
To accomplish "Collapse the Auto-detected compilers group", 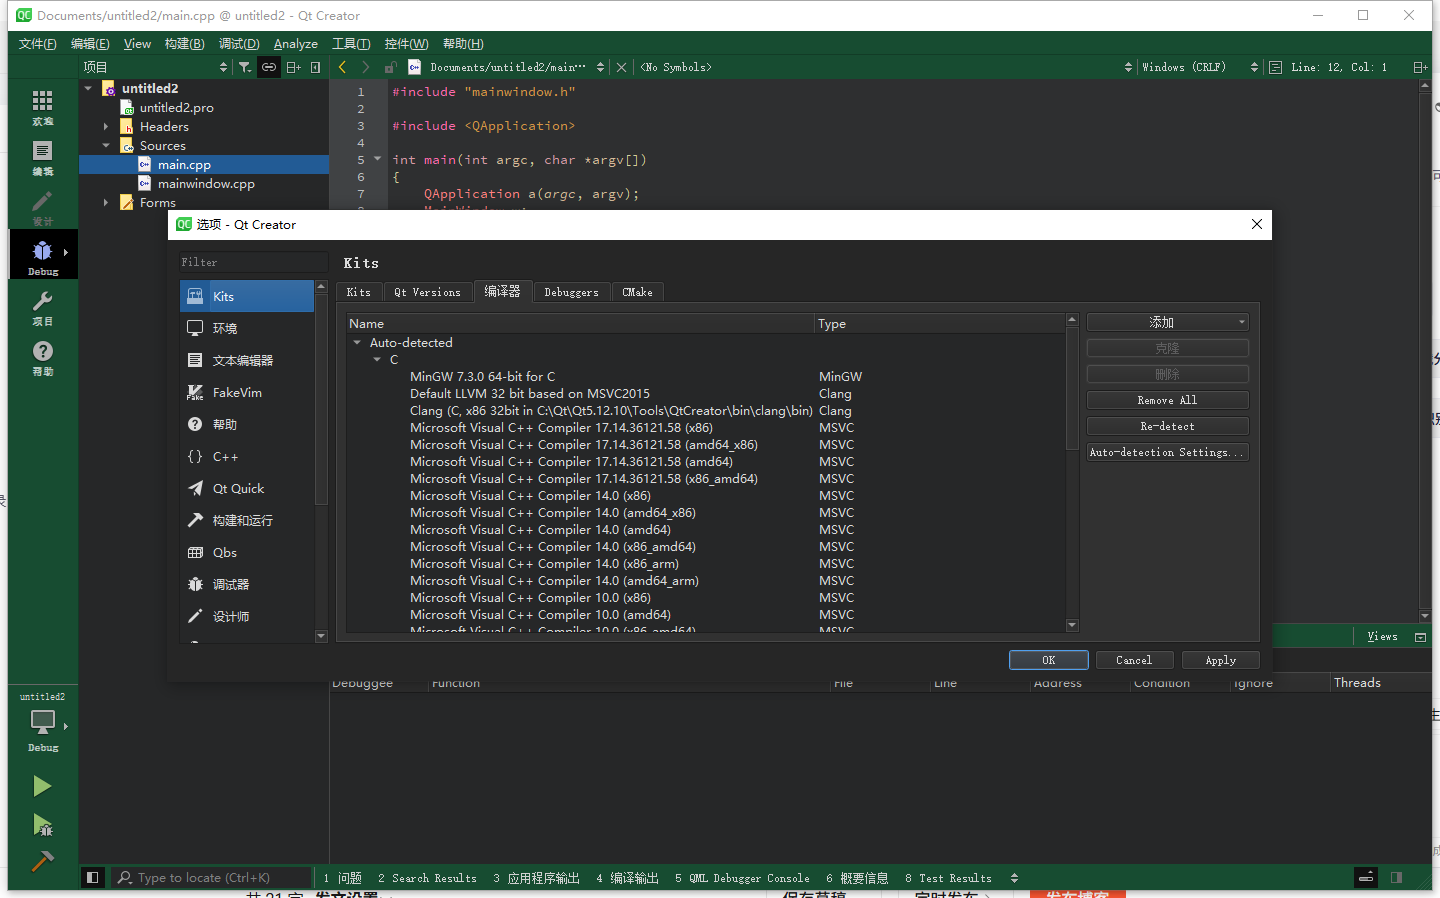I will (x=357, y=342).
